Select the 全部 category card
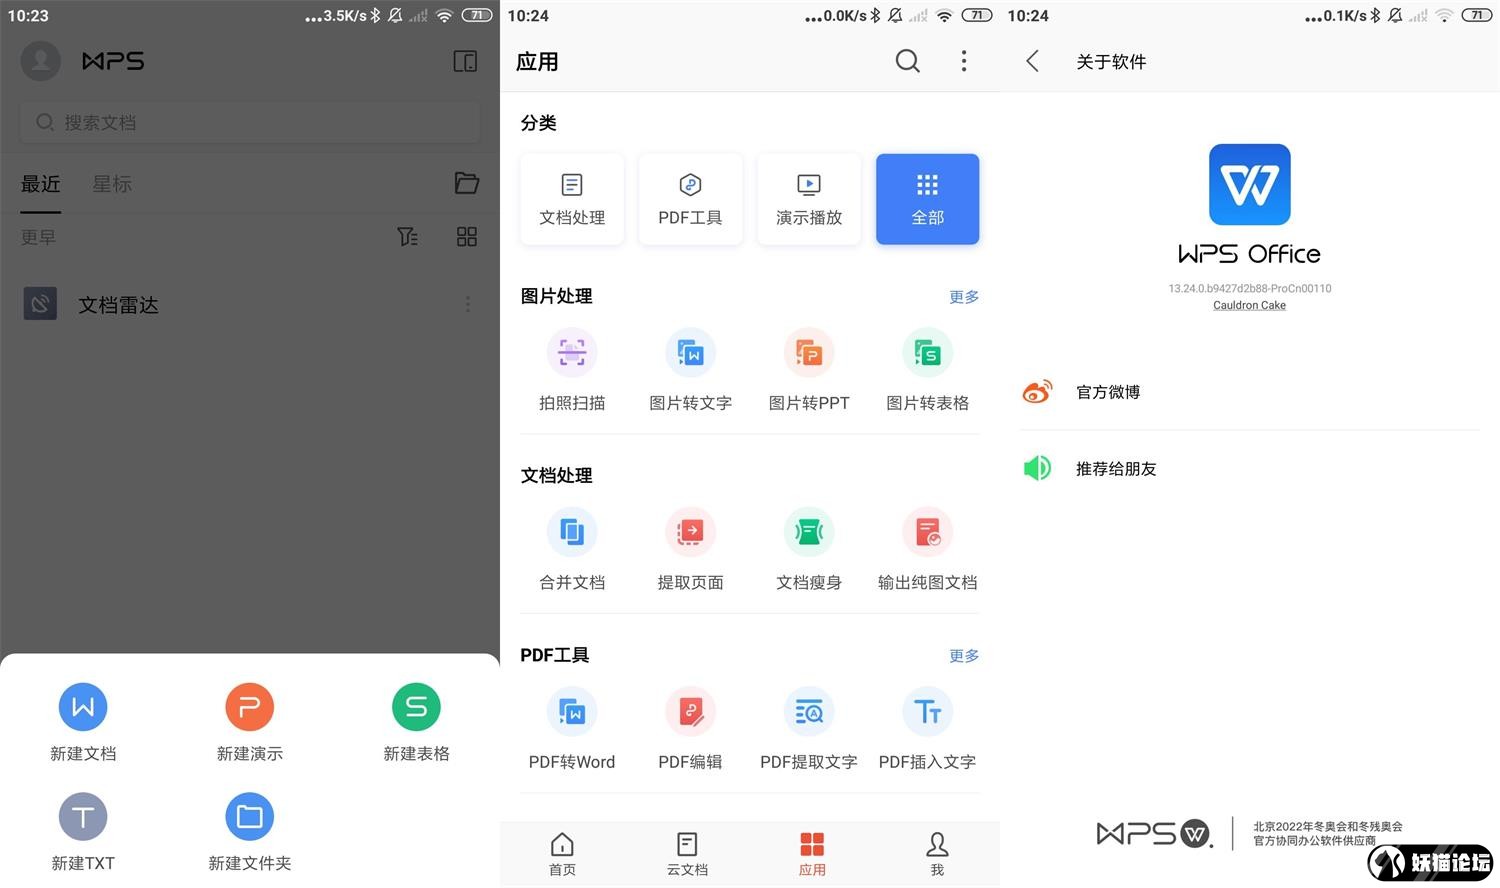 [927, 199]
